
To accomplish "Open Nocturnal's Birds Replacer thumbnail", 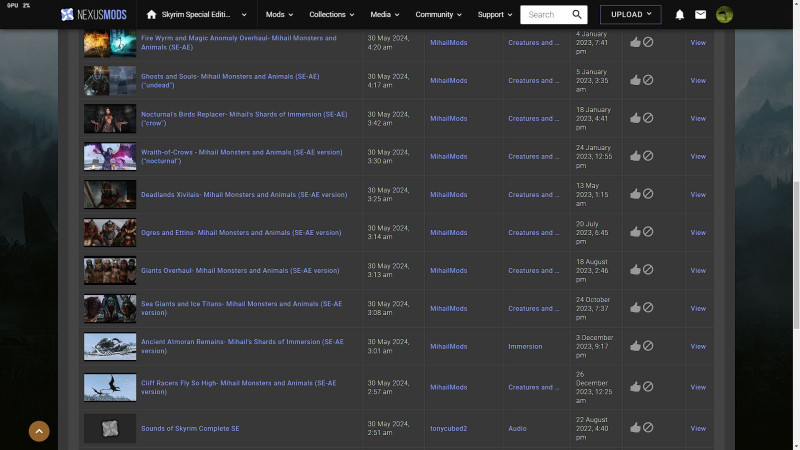I will tap(110, 118).
